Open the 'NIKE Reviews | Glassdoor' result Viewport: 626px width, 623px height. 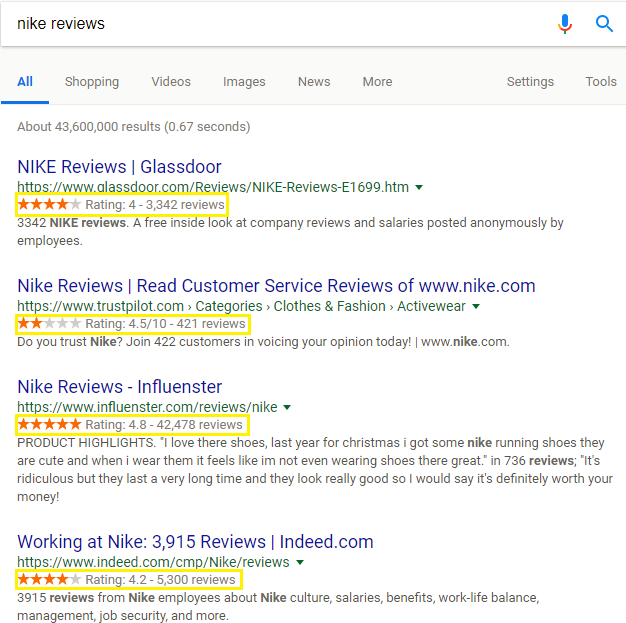(119, 167)
